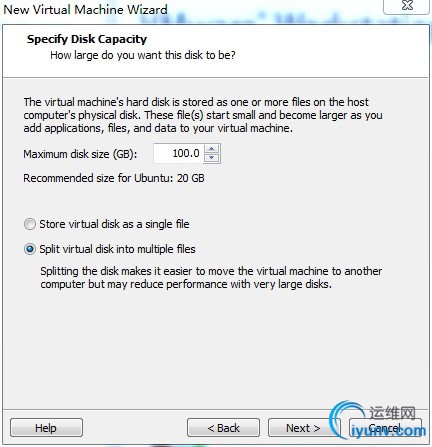Go to previous step with Back
The width and height of the screenshot is (432, 447).
(x=223, y=428)
